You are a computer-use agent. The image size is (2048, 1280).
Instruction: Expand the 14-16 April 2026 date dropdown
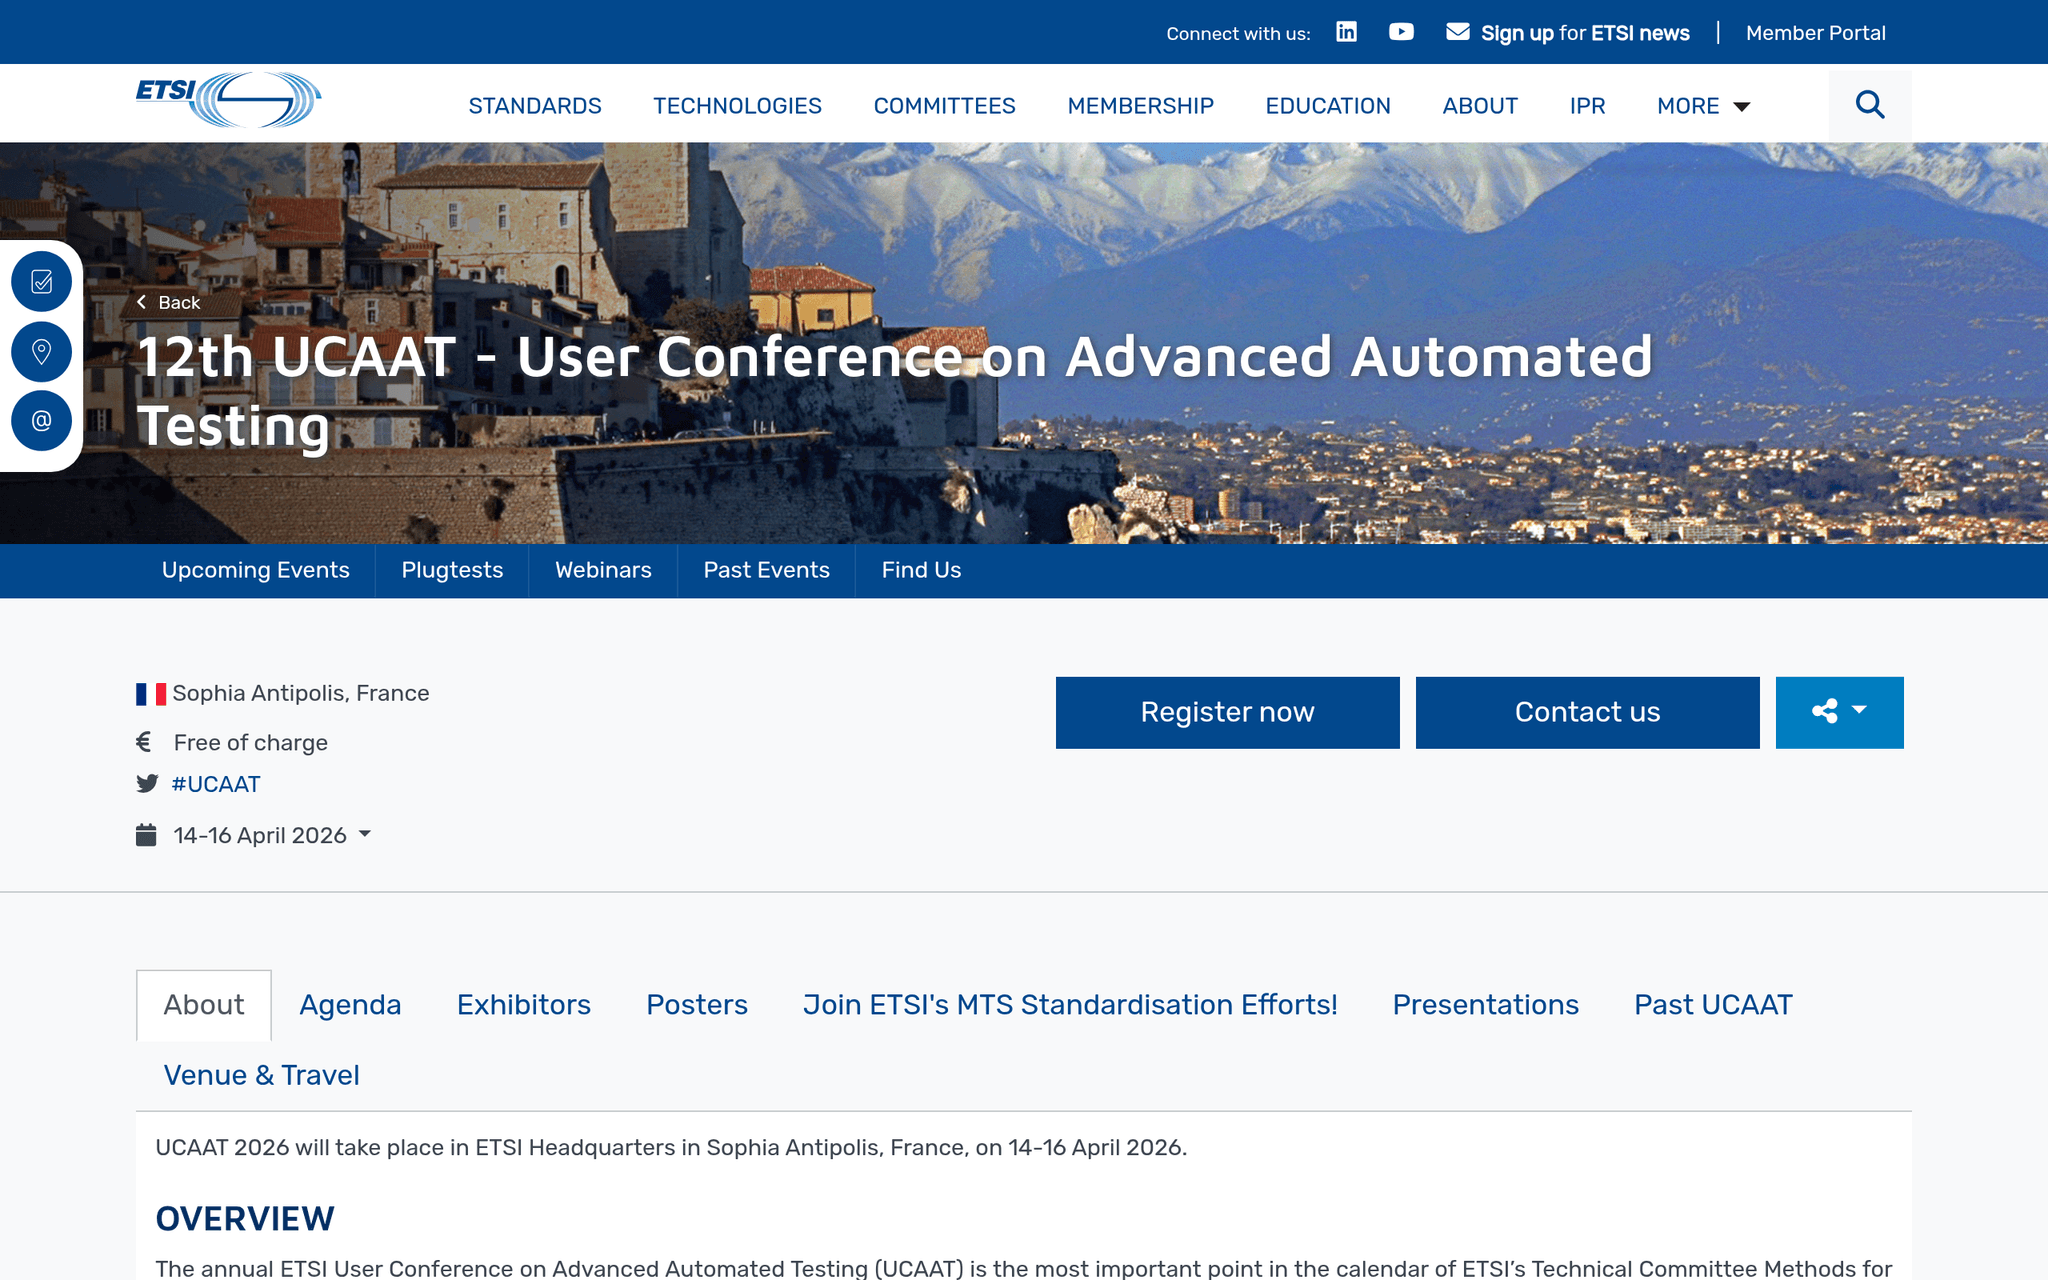click(x=272, y=835)
